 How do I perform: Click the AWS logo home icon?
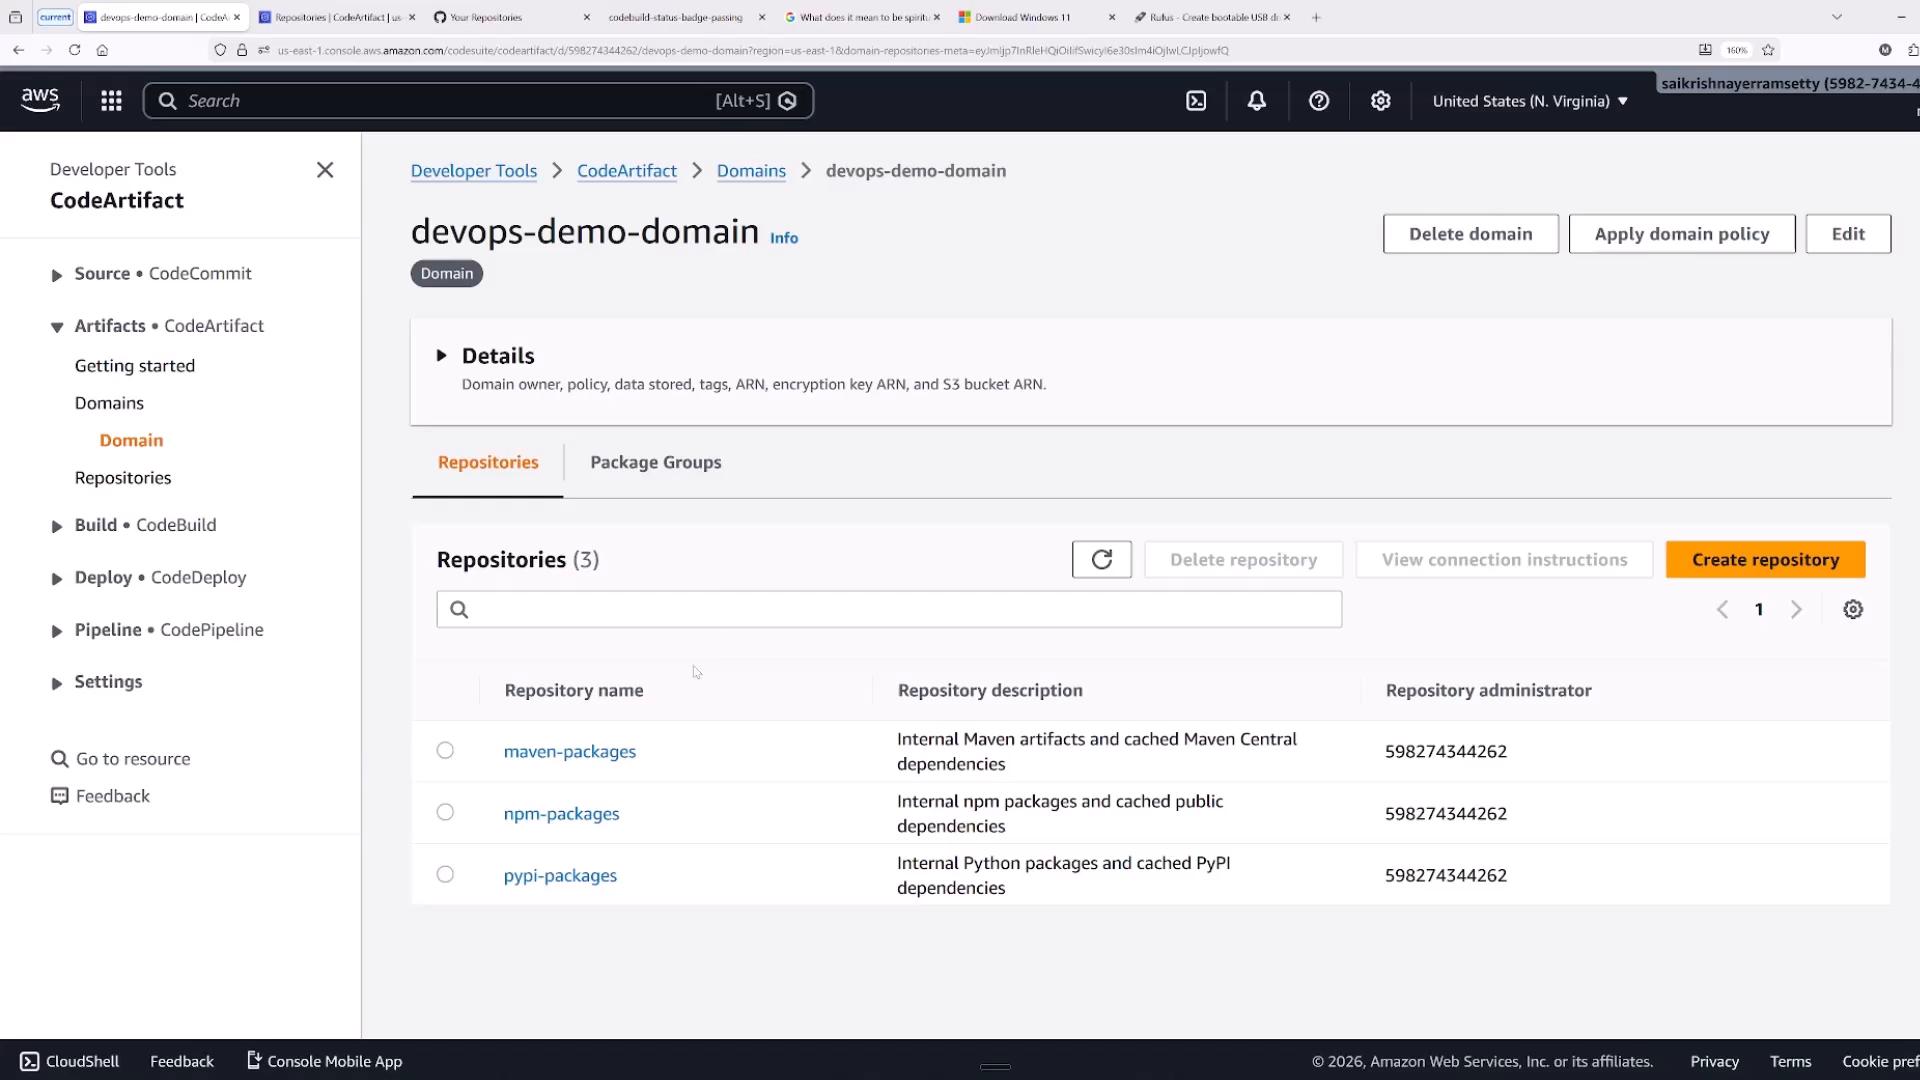[x=40, y=100]
